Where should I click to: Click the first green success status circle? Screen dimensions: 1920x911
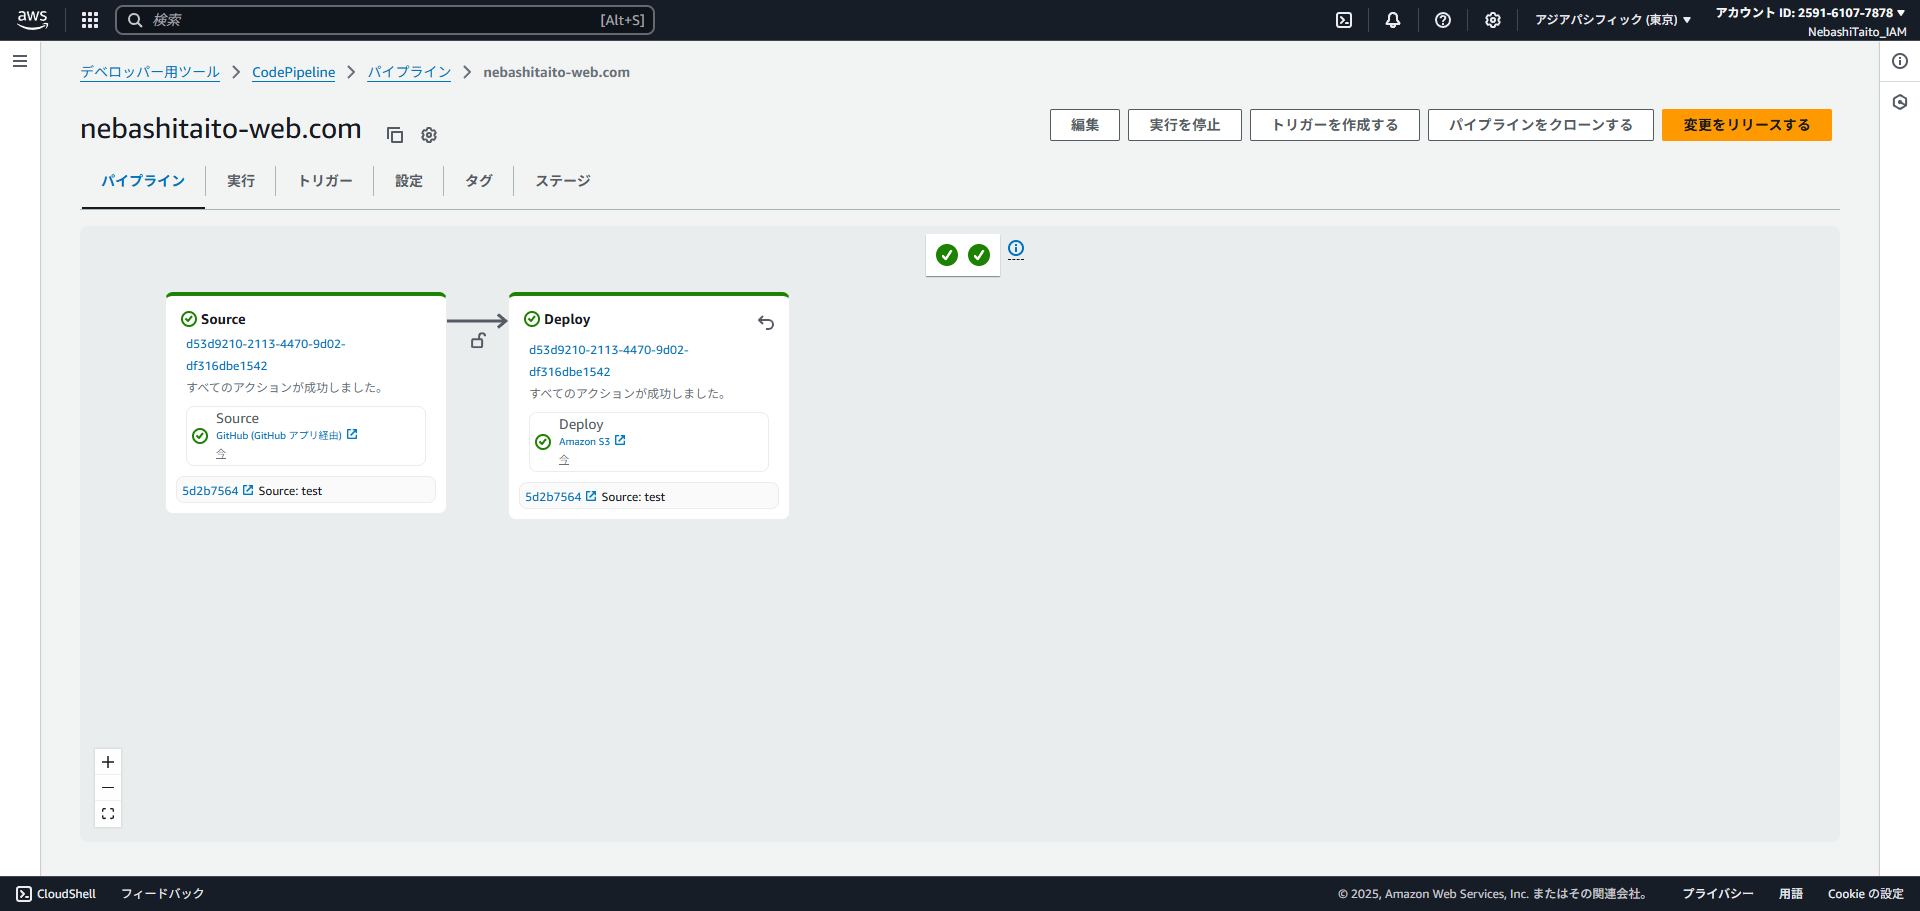[947, 255]
